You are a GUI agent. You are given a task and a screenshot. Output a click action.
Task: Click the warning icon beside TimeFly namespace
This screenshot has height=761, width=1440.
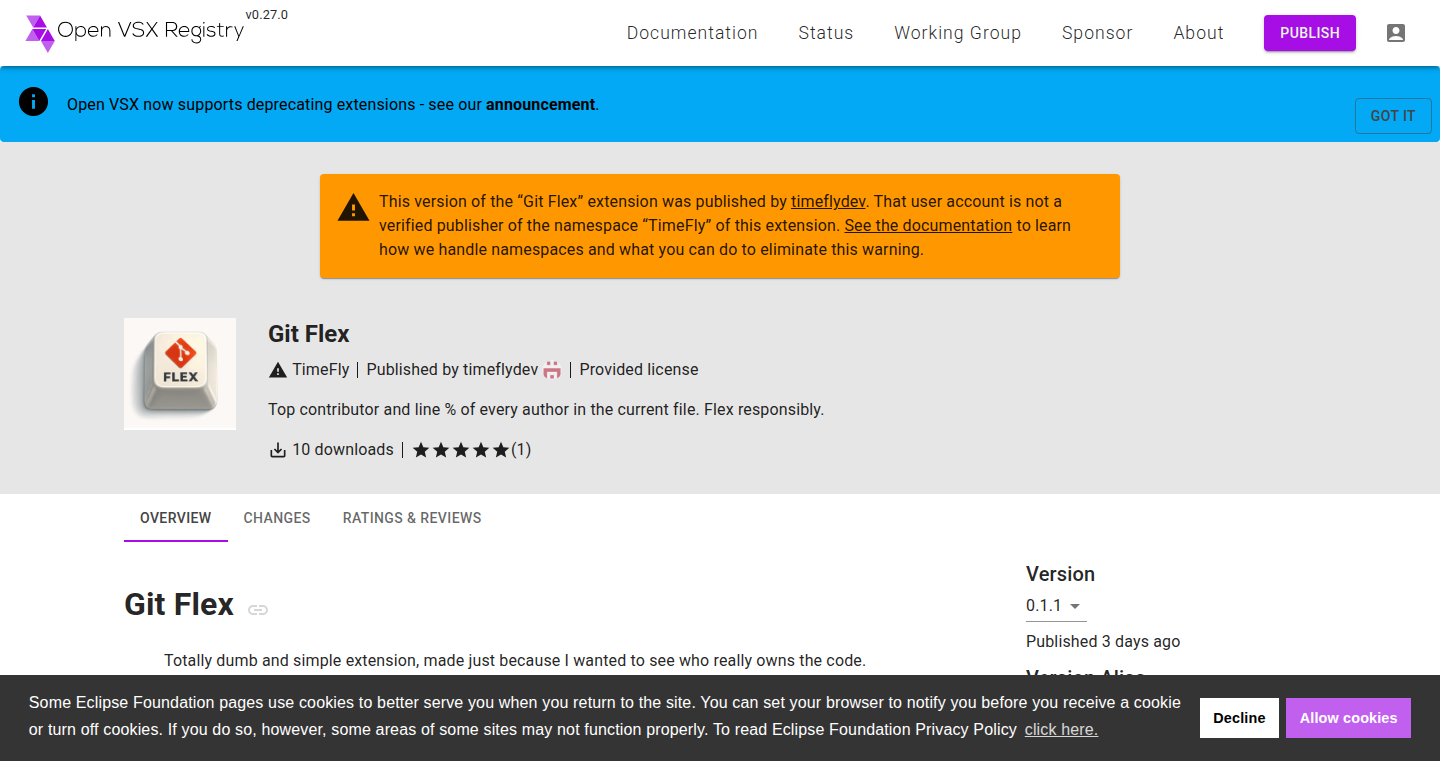click(x=278, y=370)
